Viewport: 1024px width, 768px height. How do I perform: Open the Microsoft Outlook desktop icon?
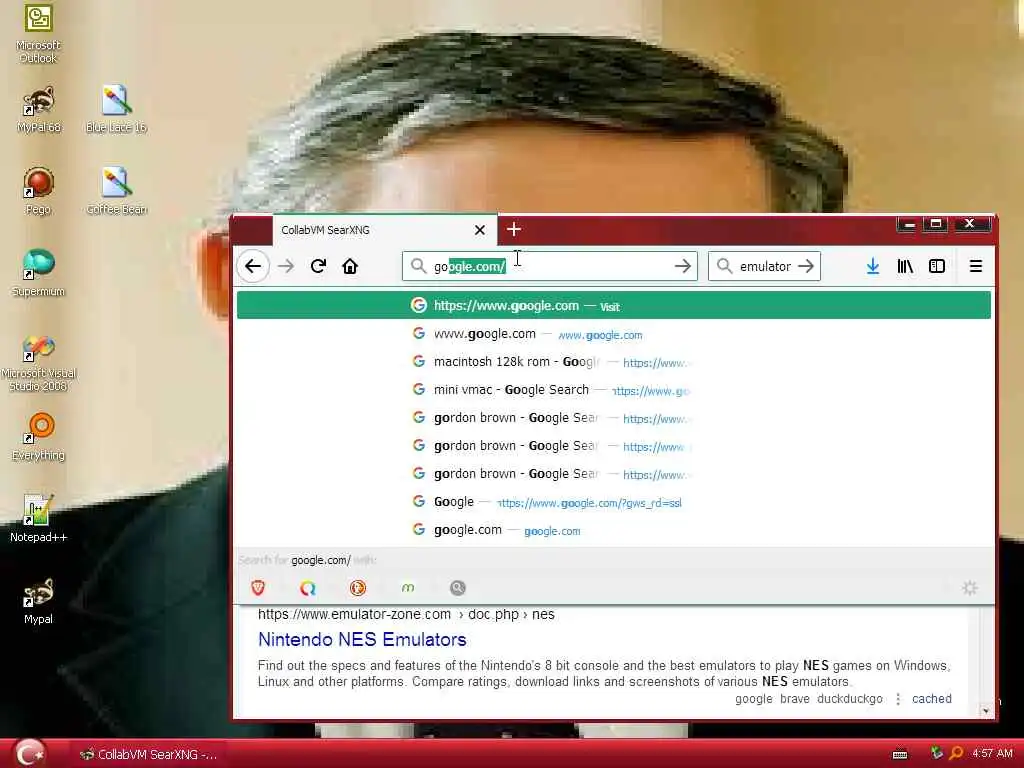click(38, 33)
